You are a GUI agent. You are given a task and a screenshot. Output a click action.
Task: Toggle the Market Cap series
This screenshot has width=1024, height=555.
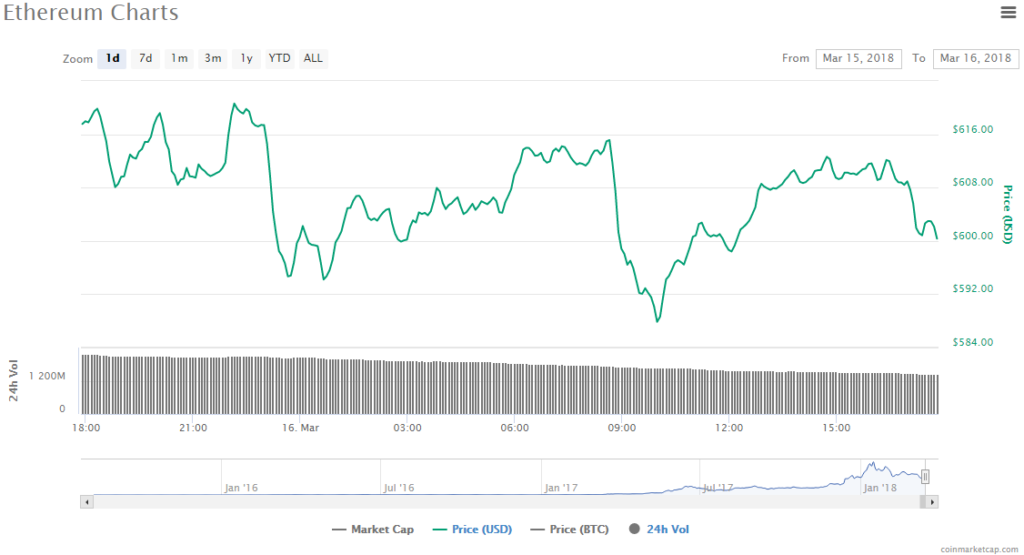(372, 529)
